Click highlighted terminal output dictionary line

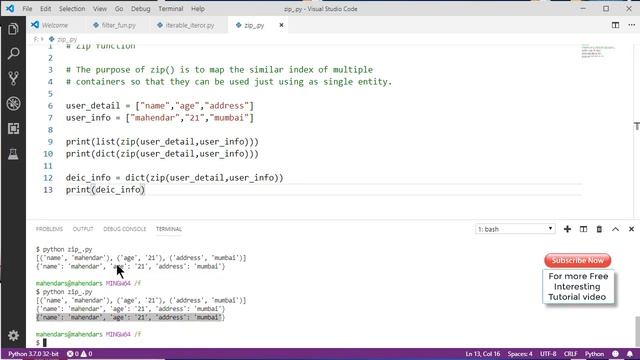point(130,318)
